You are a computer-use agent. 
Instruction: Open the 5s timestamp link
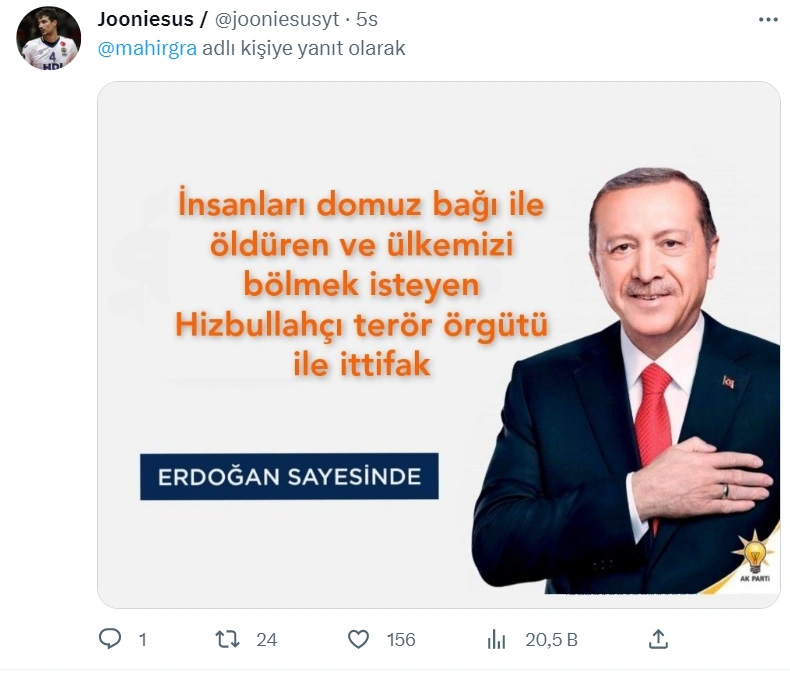click(367, 20)
